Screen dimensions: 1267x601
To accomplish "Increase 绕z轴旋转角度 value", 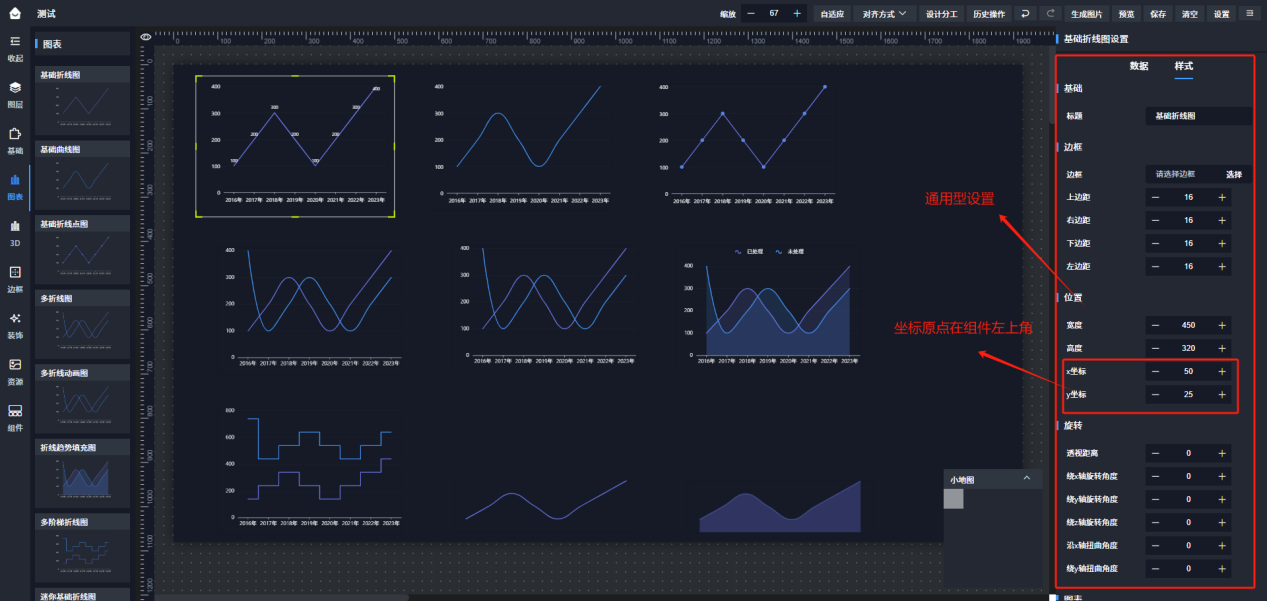I will (x=1221, y=522).
